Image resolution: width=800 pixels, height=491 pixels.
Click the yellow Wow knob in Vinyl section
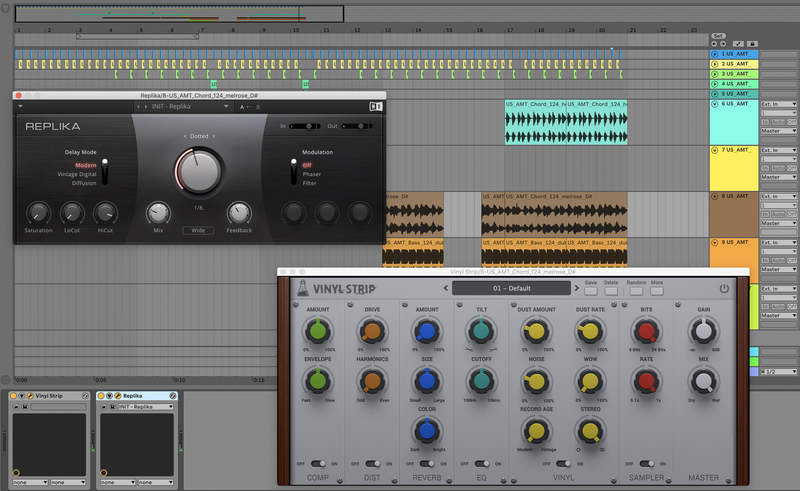(590, 381)
